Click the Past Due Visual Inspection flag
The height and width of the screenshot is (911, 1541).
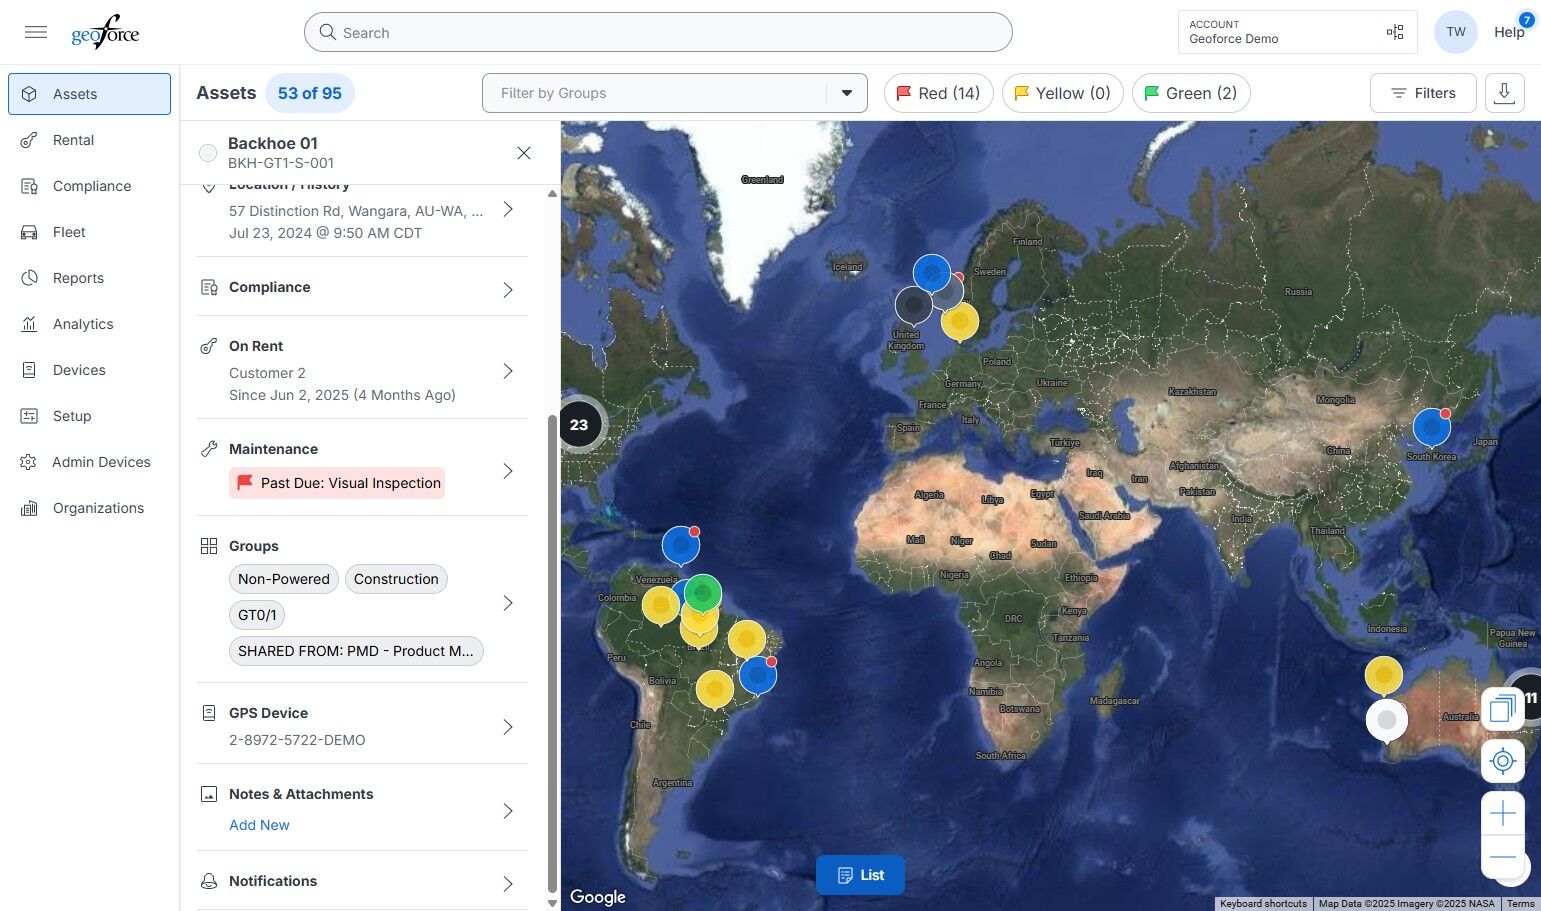[x=337, y=483]
